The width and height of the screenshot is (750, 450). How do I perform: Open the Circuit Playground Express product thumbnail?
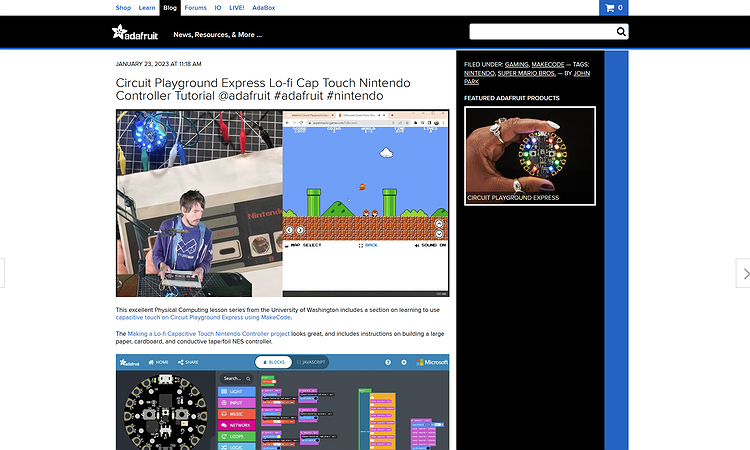pos(529,156)
